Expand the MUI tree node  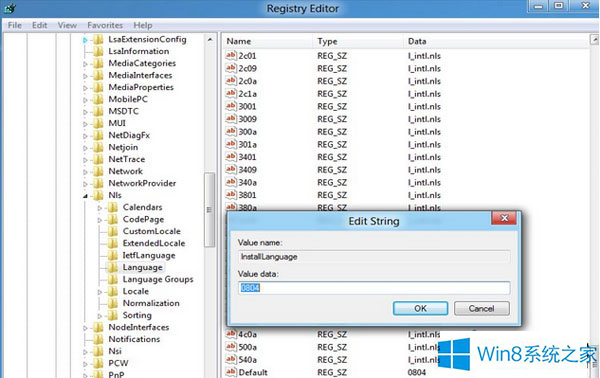click(85, 124)
